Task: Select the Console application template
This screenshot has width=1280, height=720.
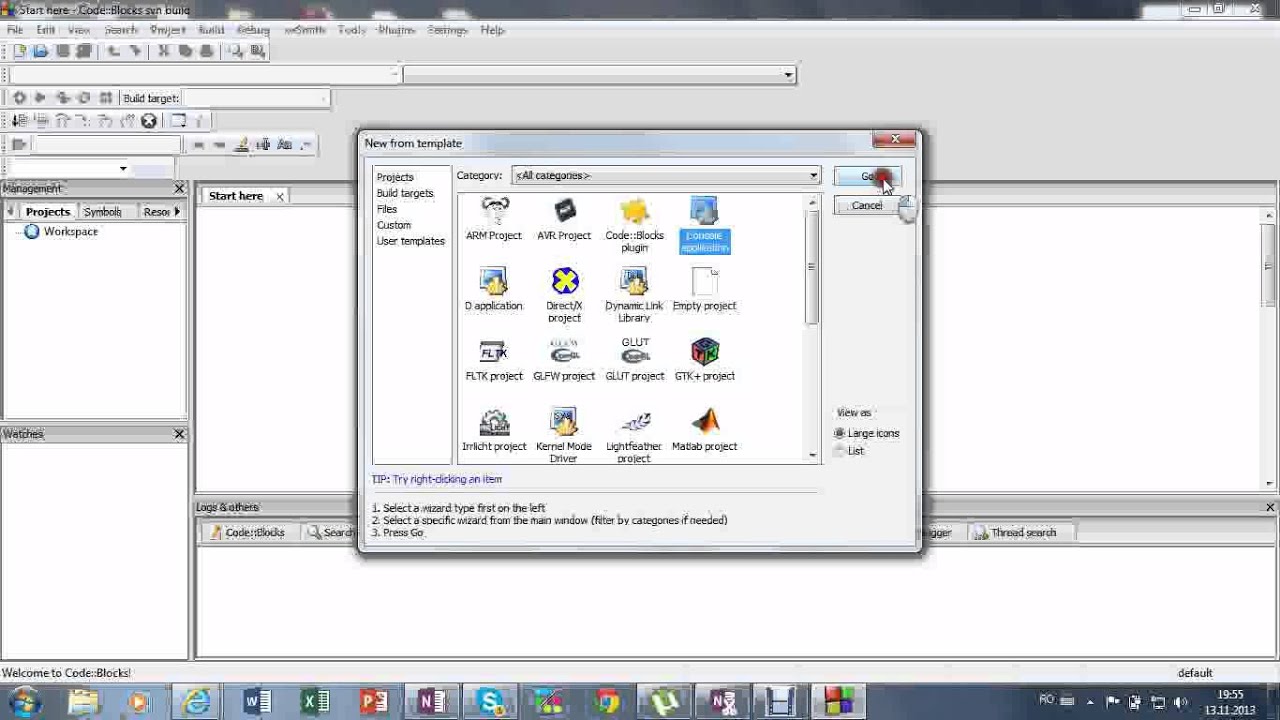Action: [705, 226]
